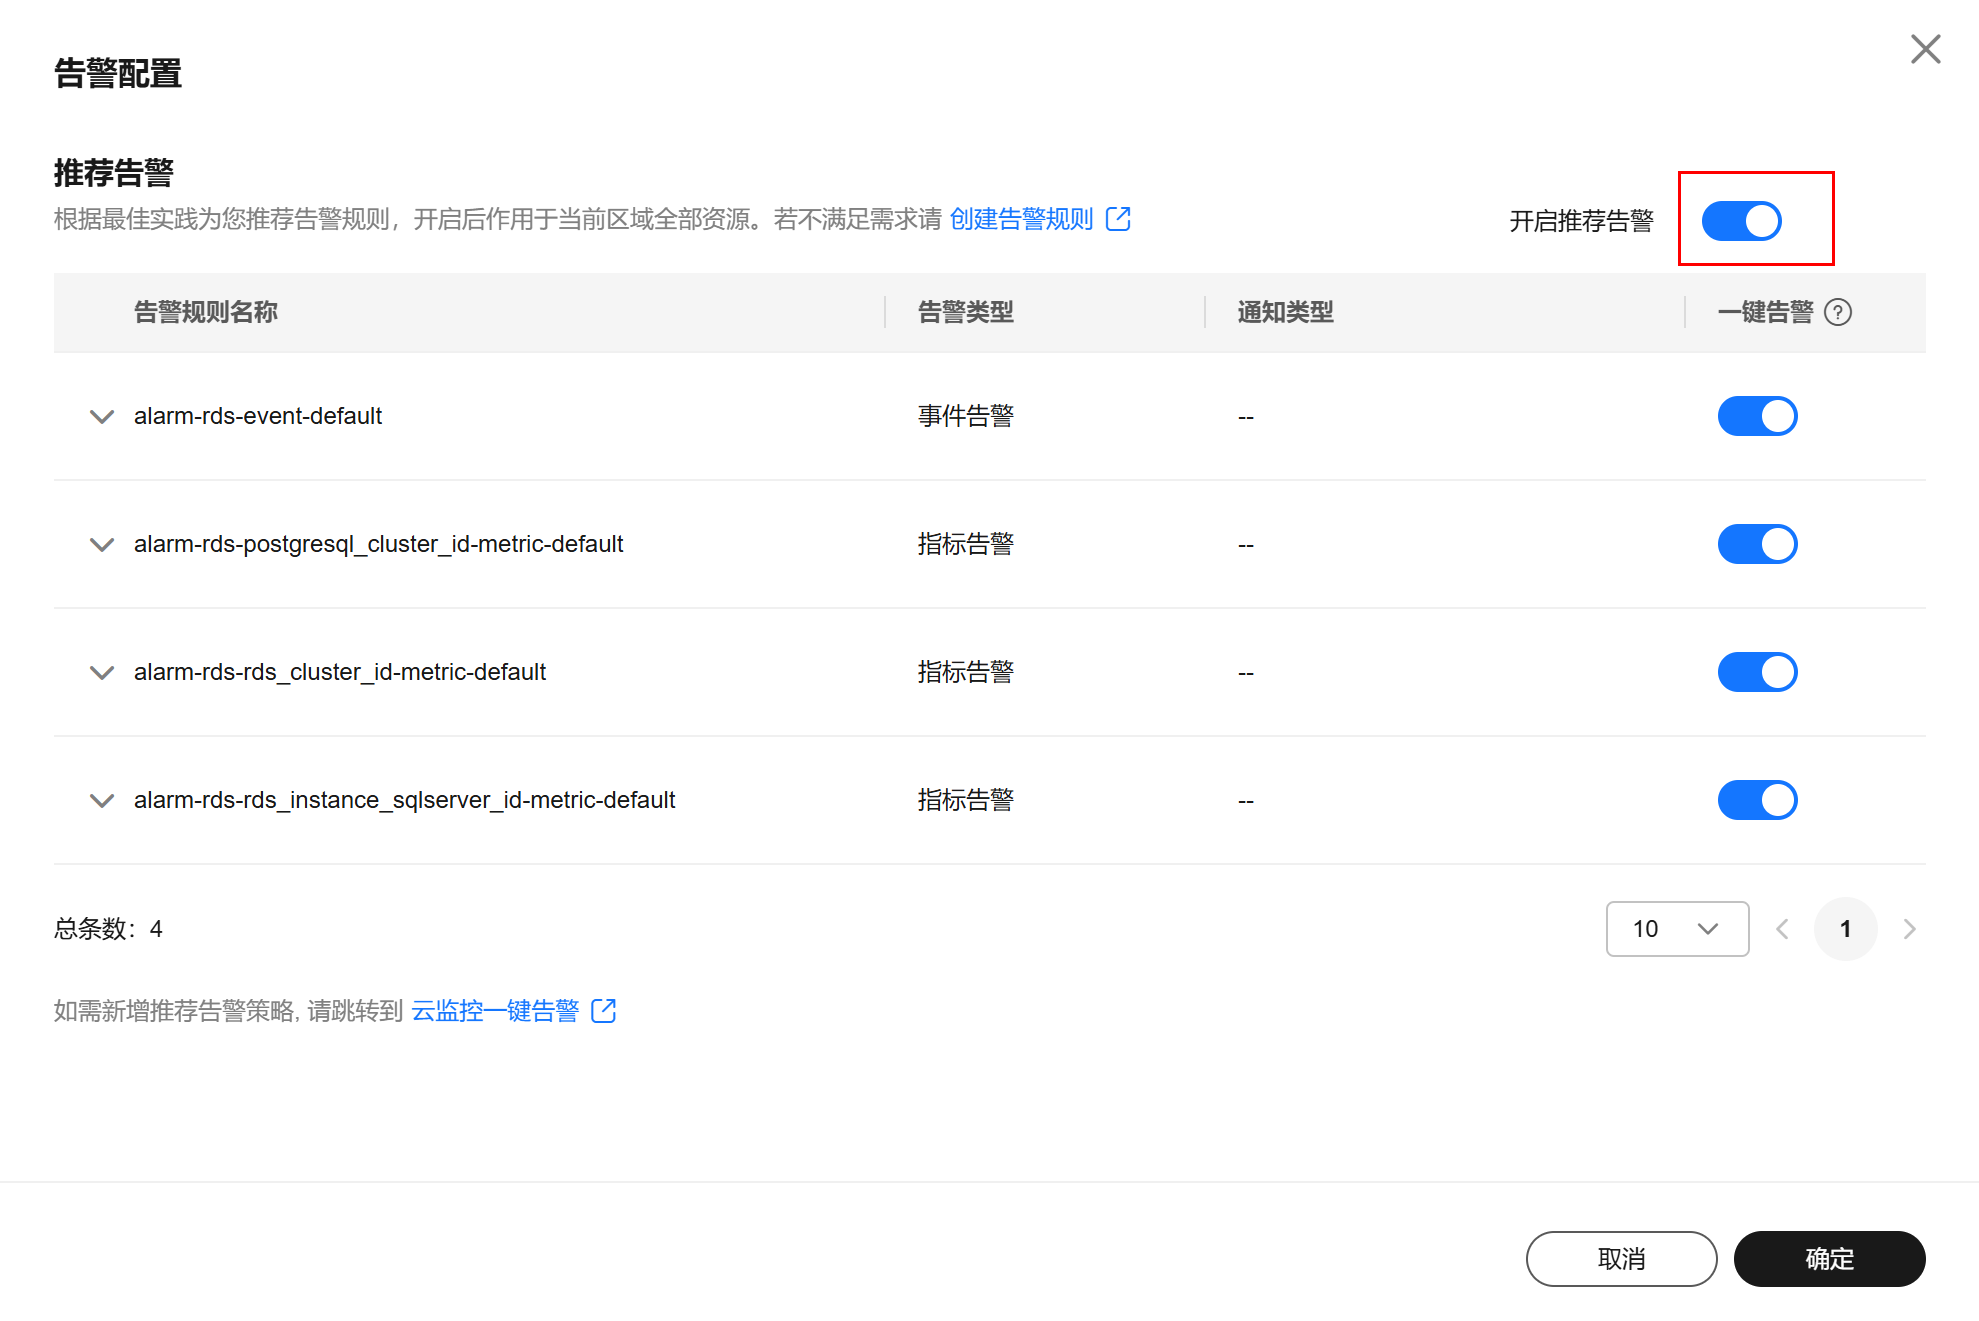The image size is (1979, 1321).
Task: Click external link icon after 云监控一键告警
Action: point(603,1011)
